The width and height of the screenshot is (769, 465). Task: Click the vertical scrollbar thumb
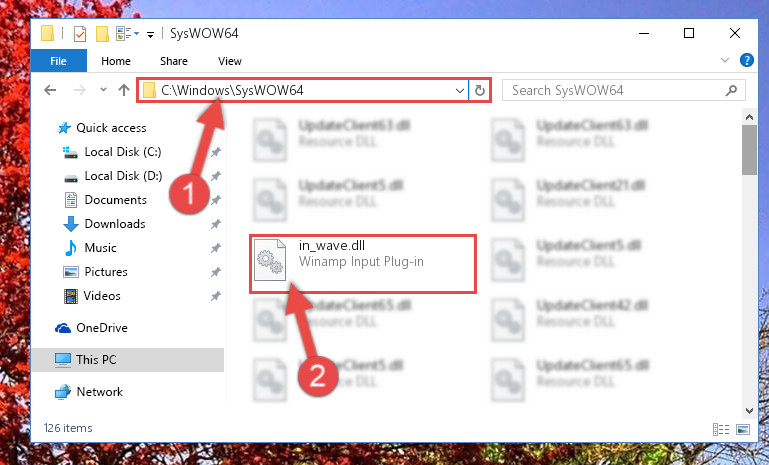click(x=749, y=150)
